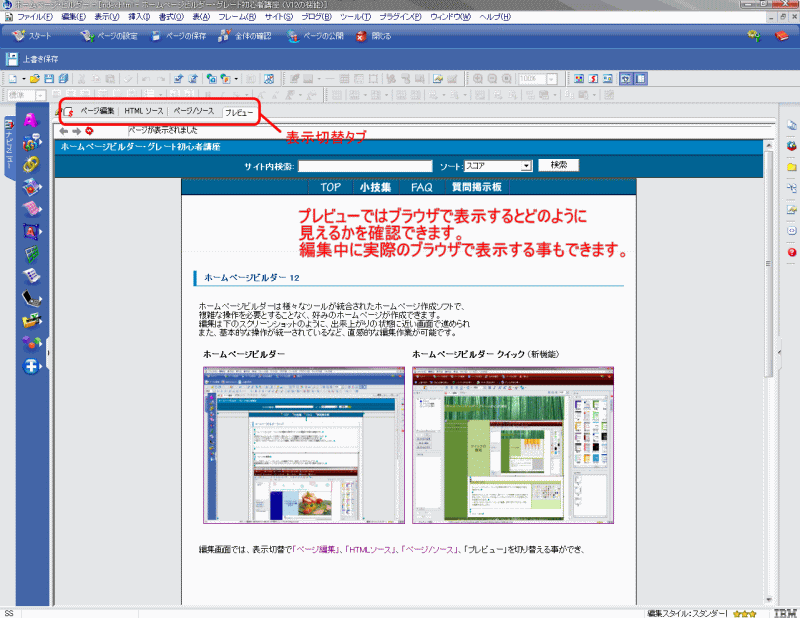
Task: Click the top document icon in right strip
Action: click(791, 125)
